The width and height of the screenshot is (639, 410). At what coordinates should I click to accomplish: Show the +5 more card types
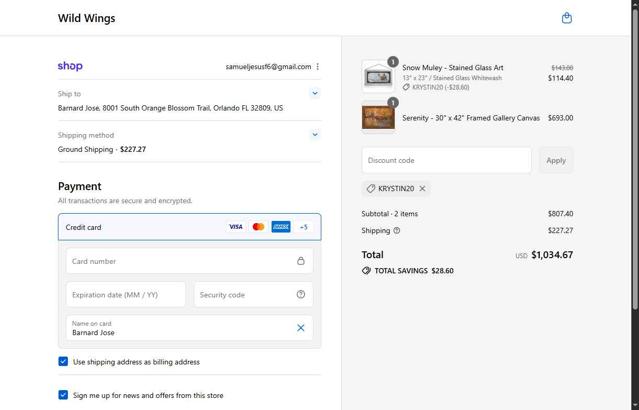[x=304, y=227]
